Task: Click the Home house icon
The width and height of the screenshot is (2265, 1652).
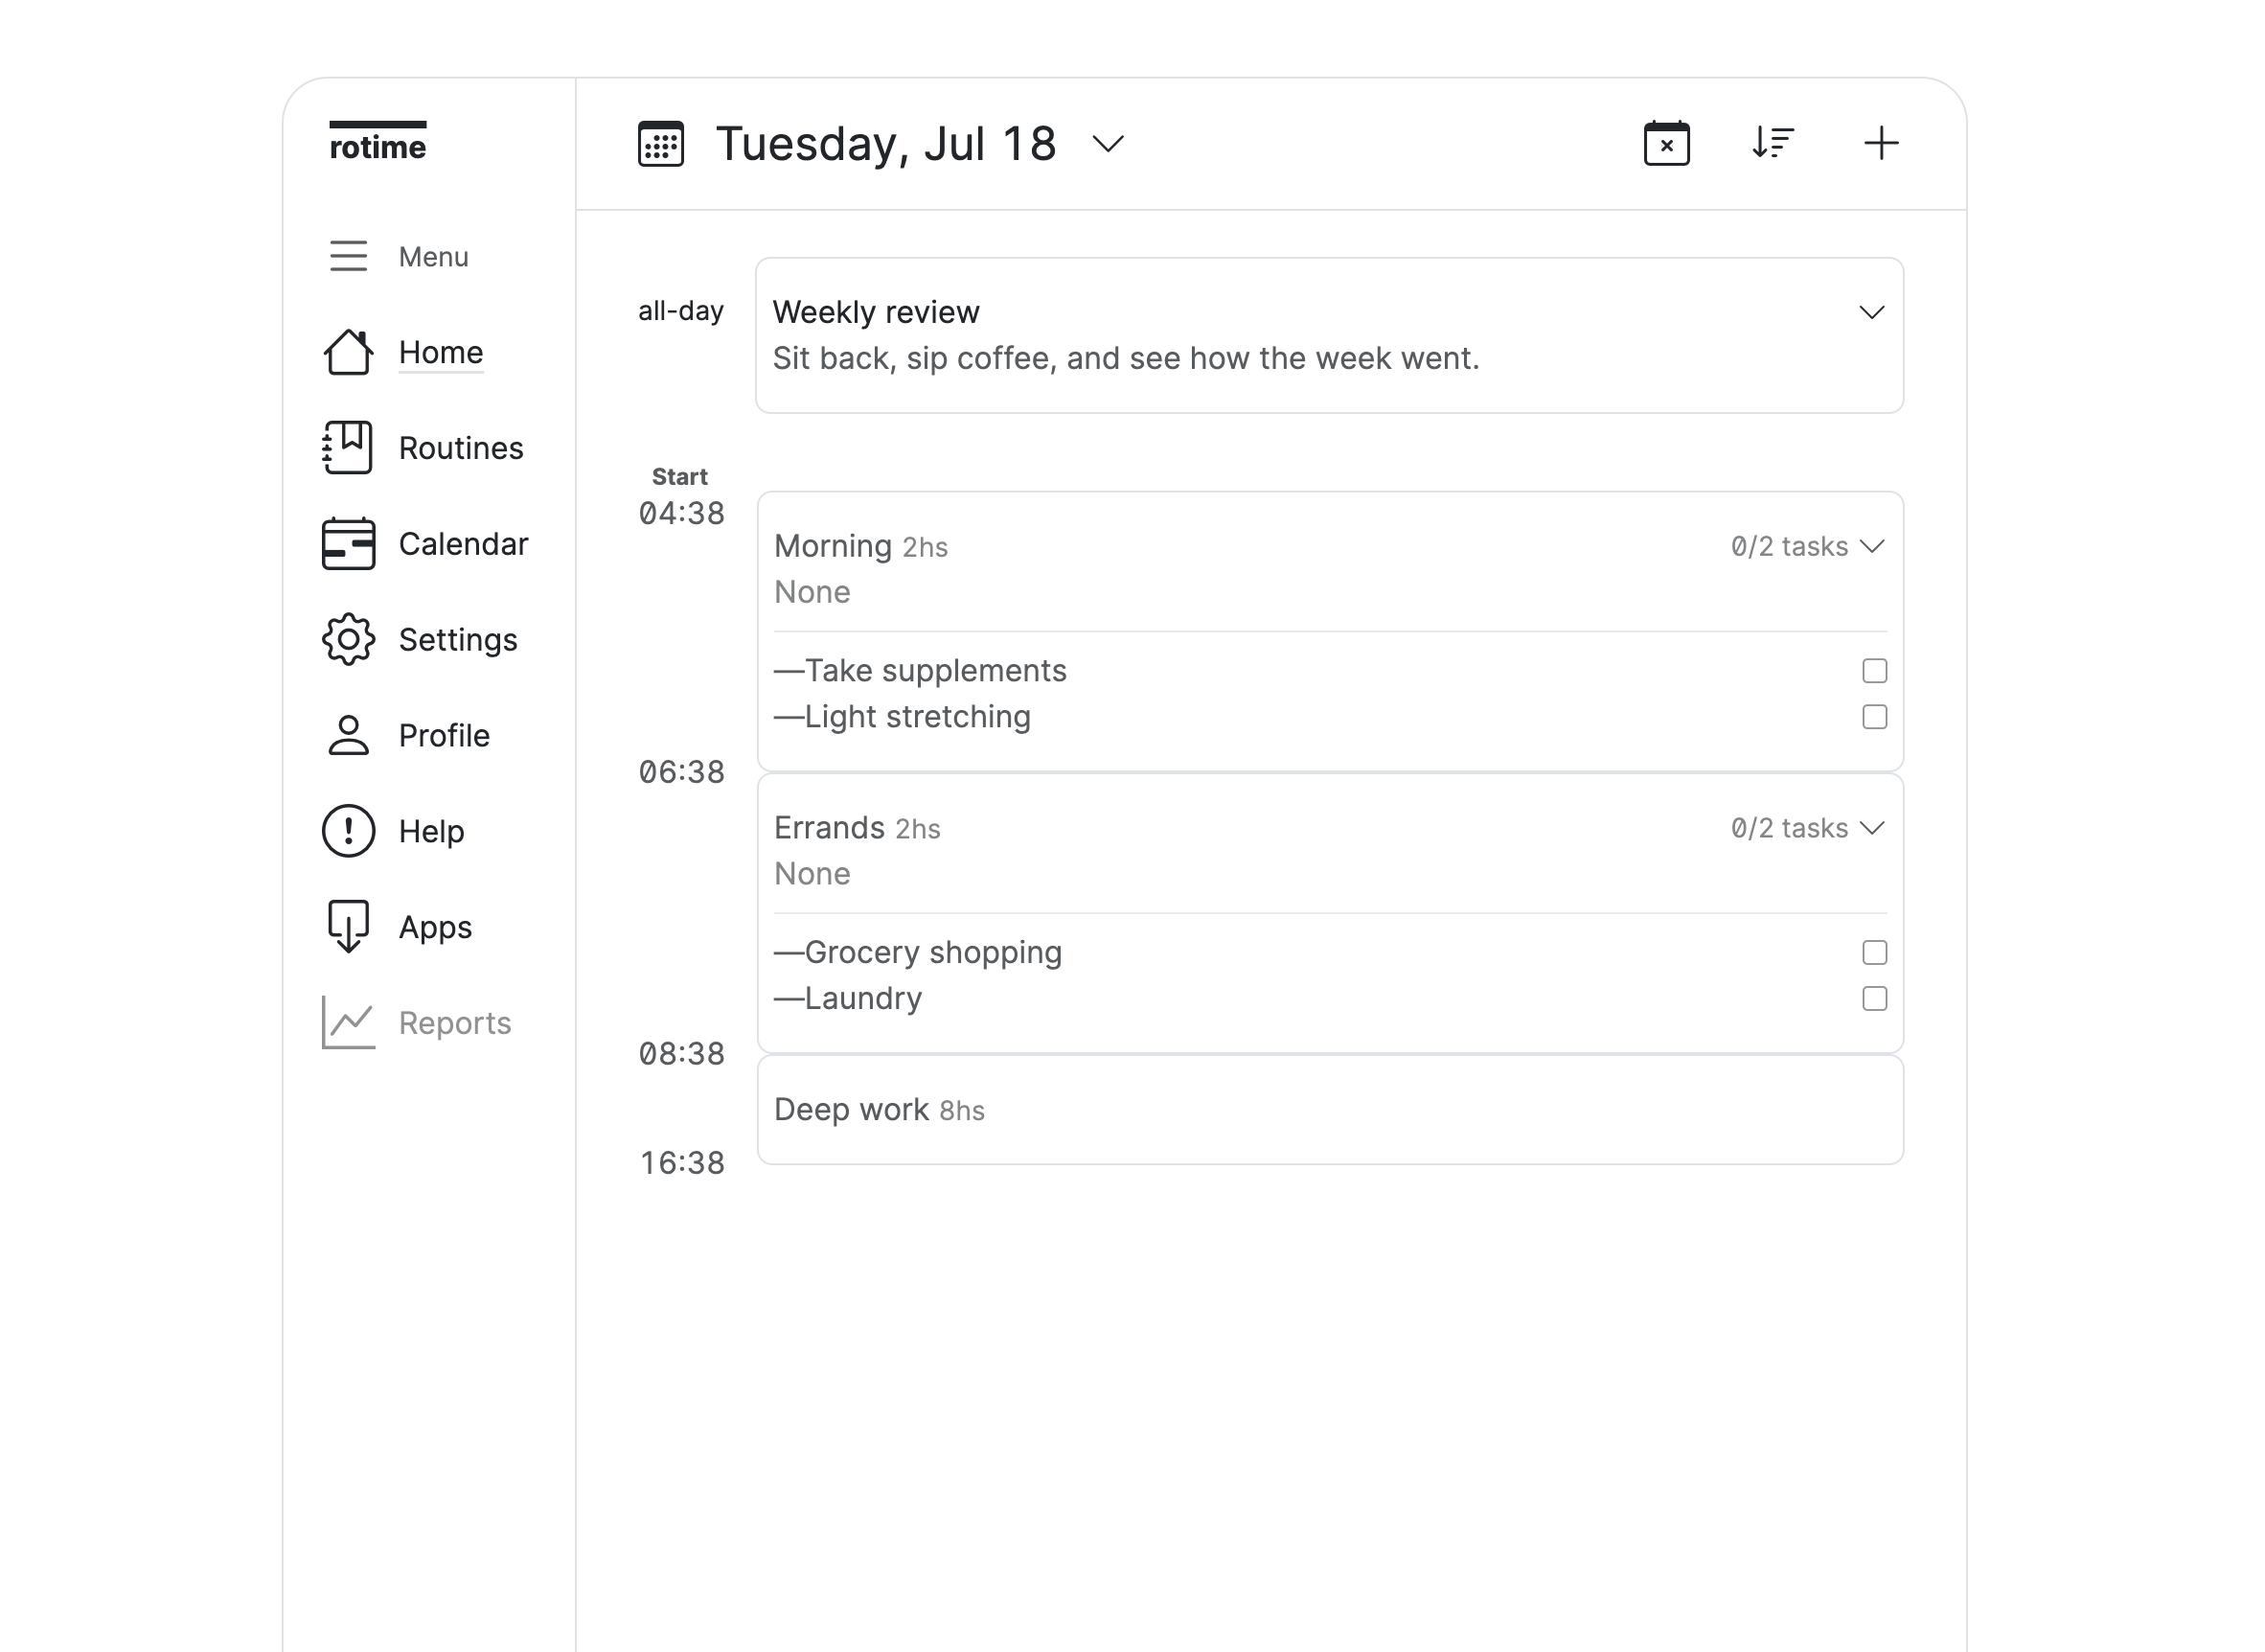Action: click(348, 352)
